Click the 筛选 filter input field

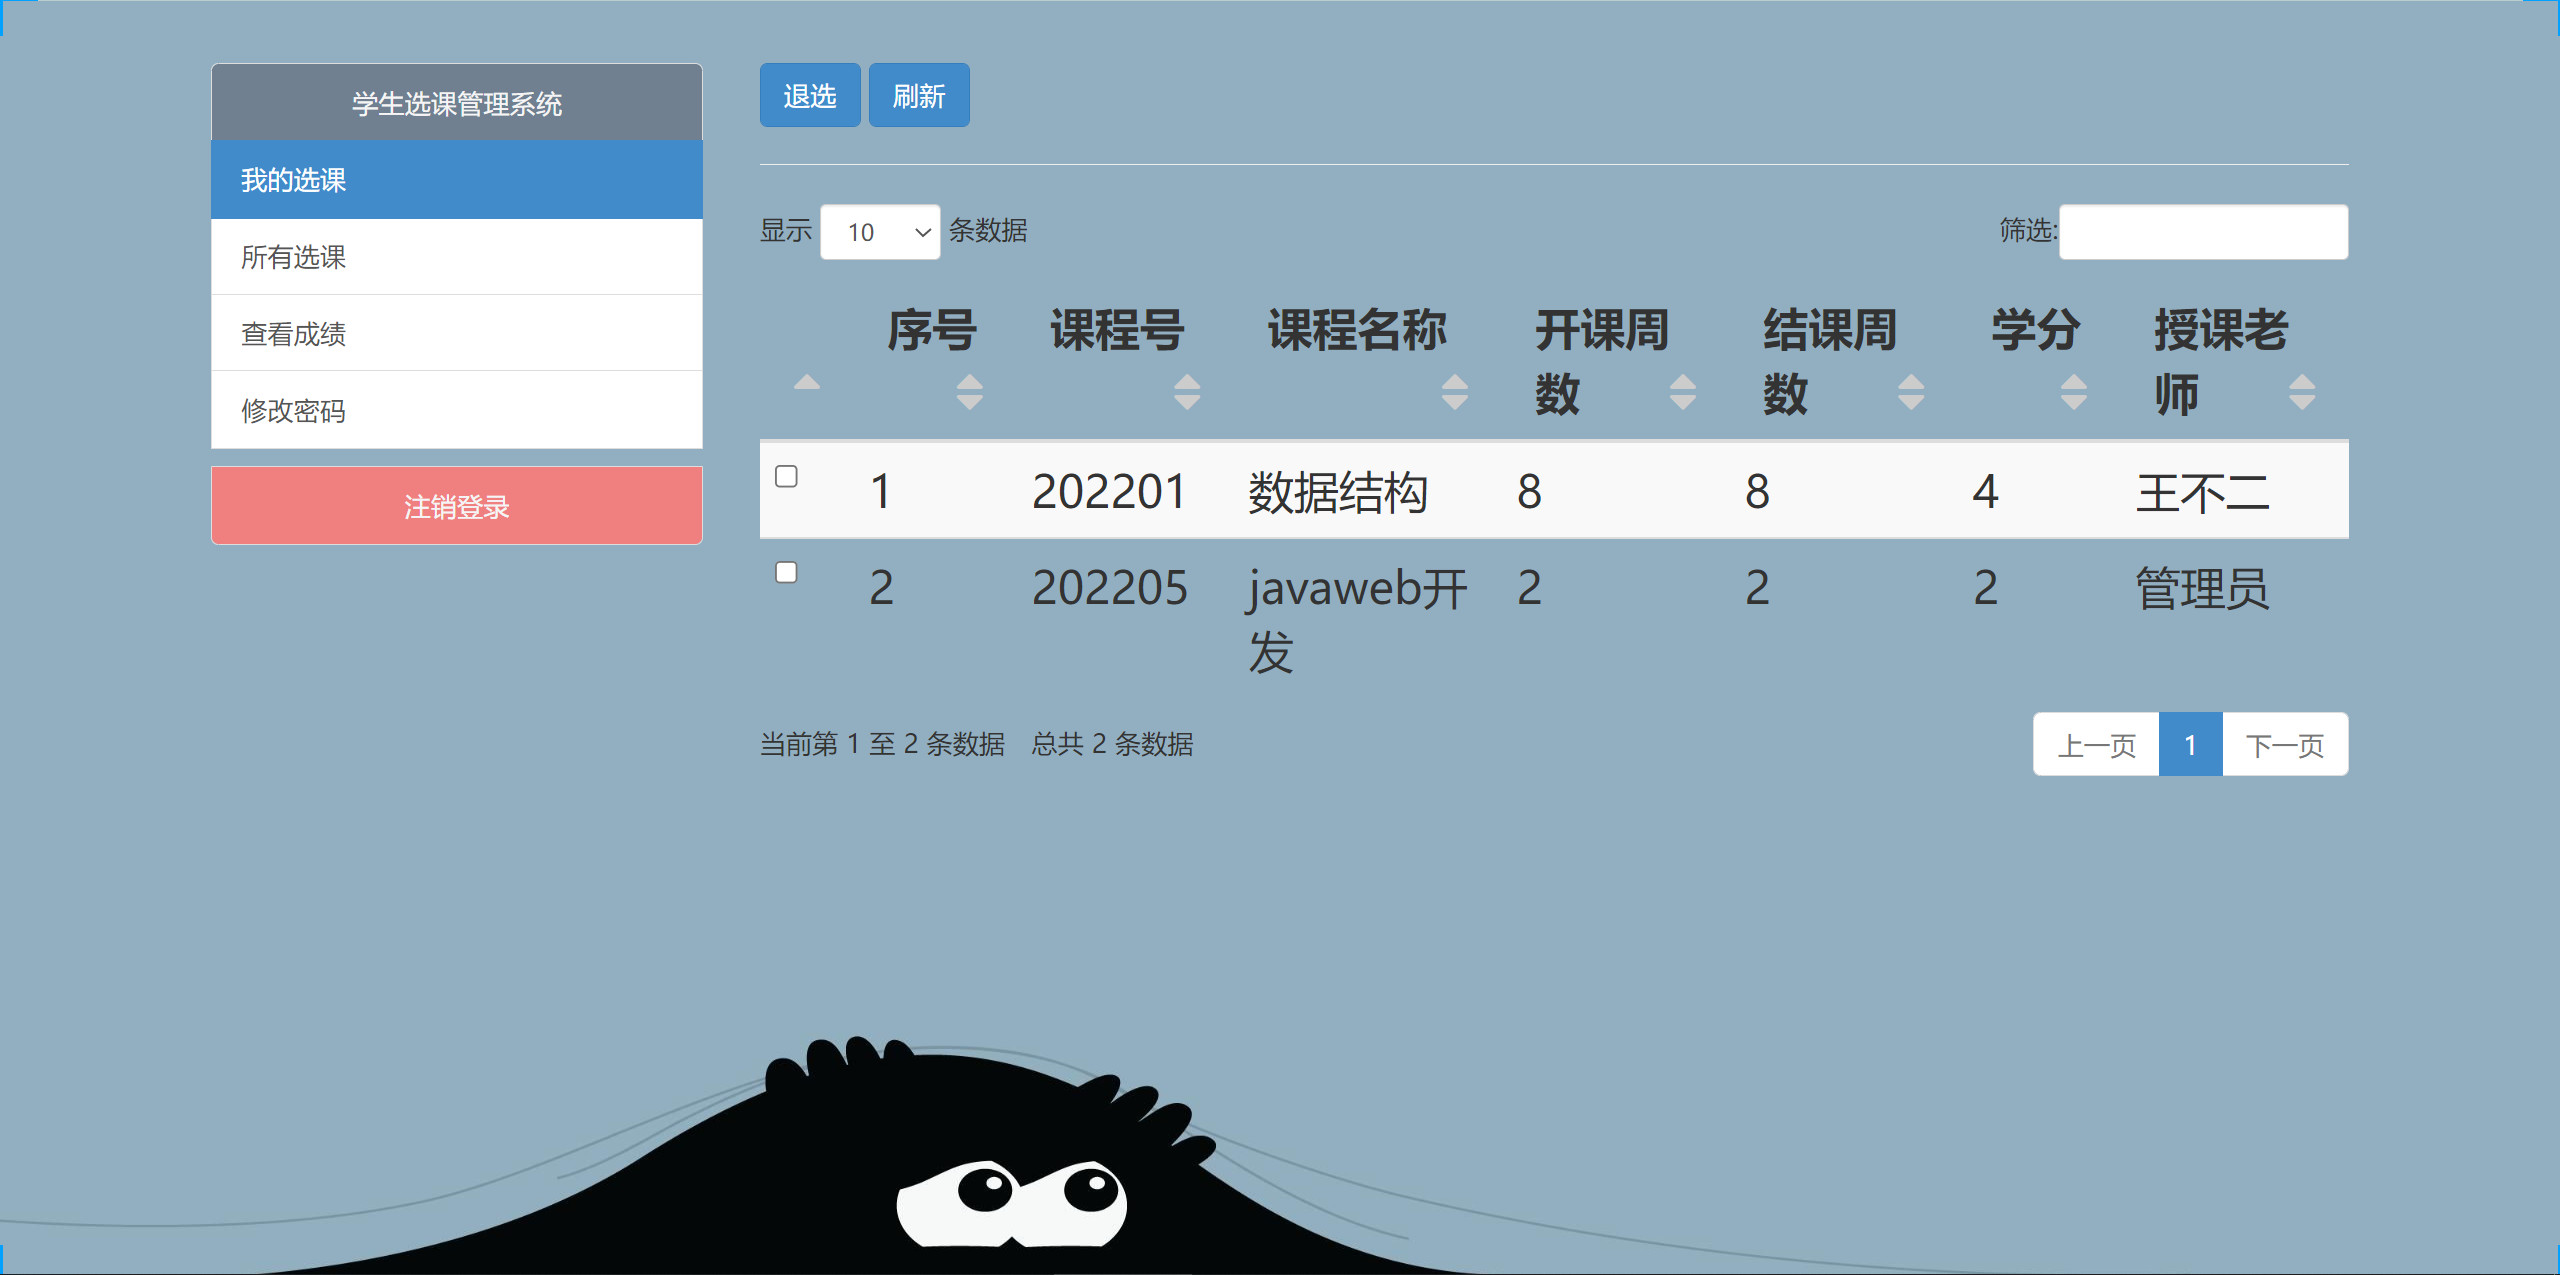[x=2203, y=231]
